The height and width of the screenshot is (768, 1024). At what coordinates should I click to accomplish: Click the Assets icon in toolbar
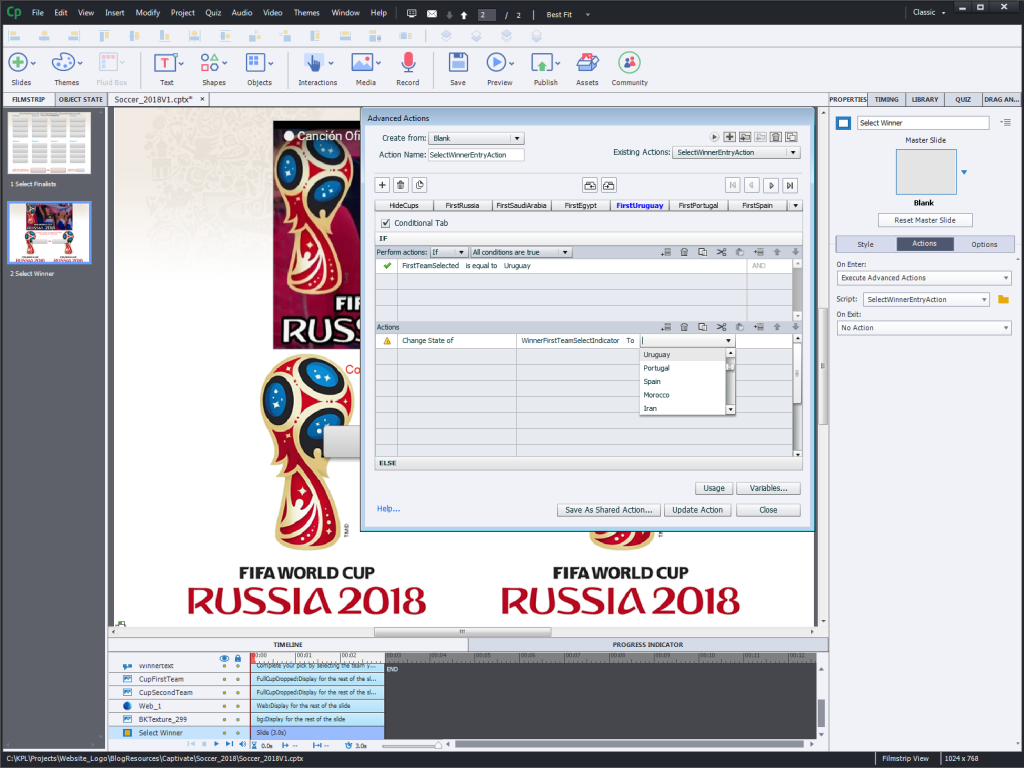tap(587, 63)
